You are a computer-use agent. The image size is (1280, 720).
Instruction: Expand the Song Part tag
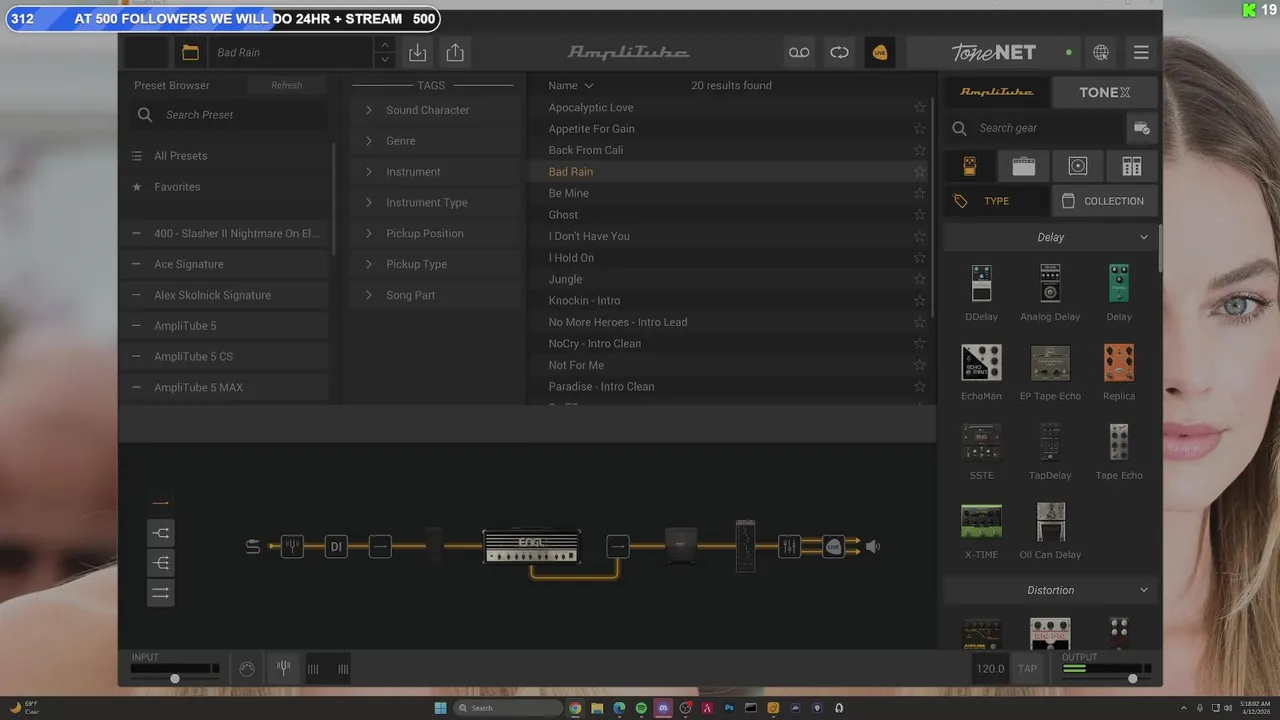tap(368, 295)
